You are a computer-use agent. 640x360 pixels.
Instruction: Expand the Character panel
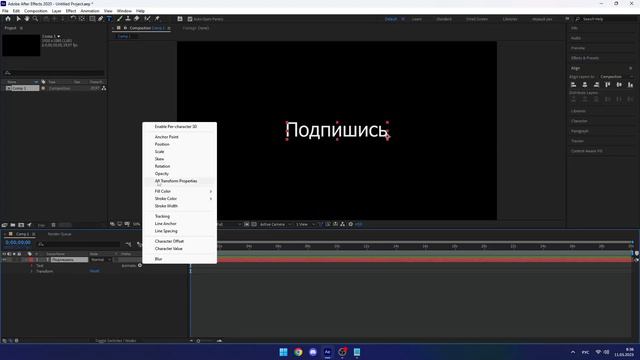click(x=579, y=121)
